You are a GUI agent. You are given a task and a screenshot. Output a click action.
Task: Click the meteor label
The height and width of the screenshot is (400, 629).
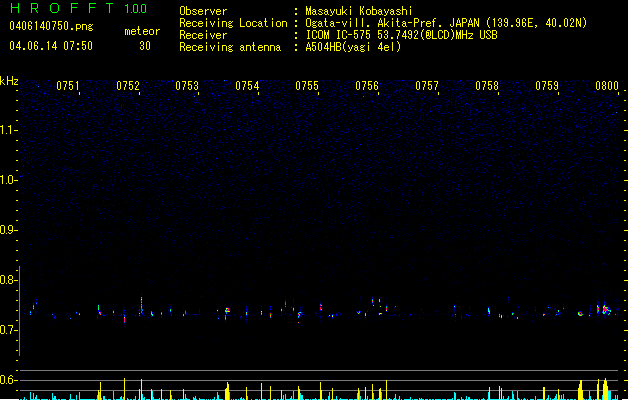point(142,31)
